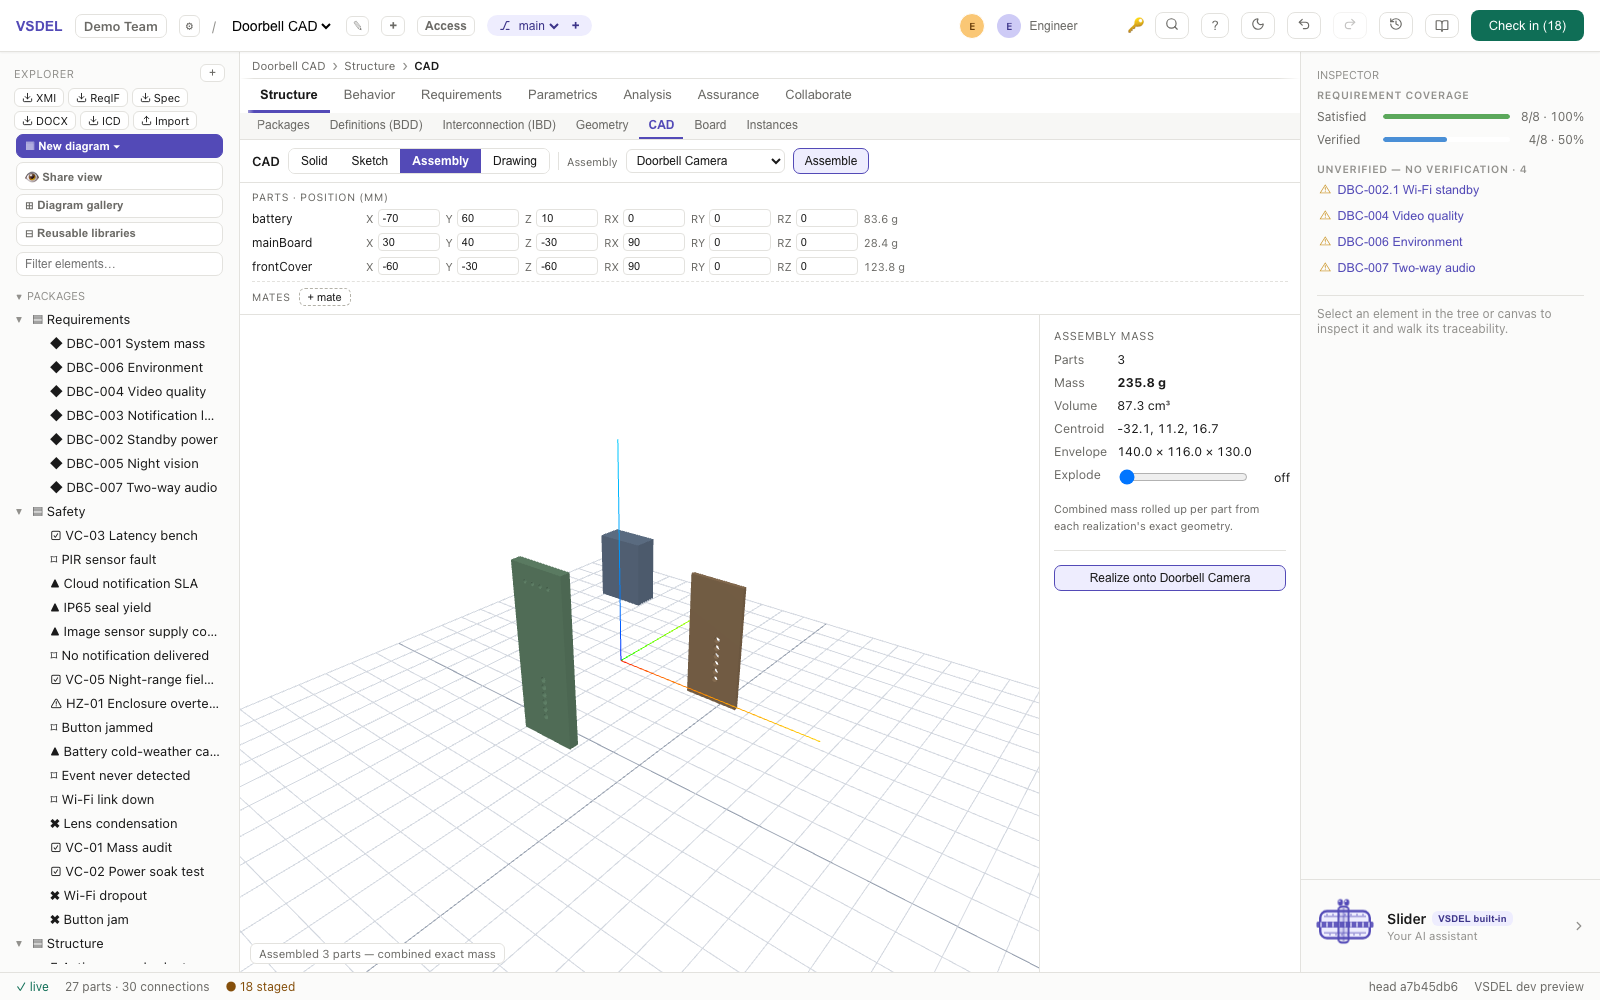Click Realize onto Doorbell Camera
1600x1000 pixels.
coord(1170,578)
